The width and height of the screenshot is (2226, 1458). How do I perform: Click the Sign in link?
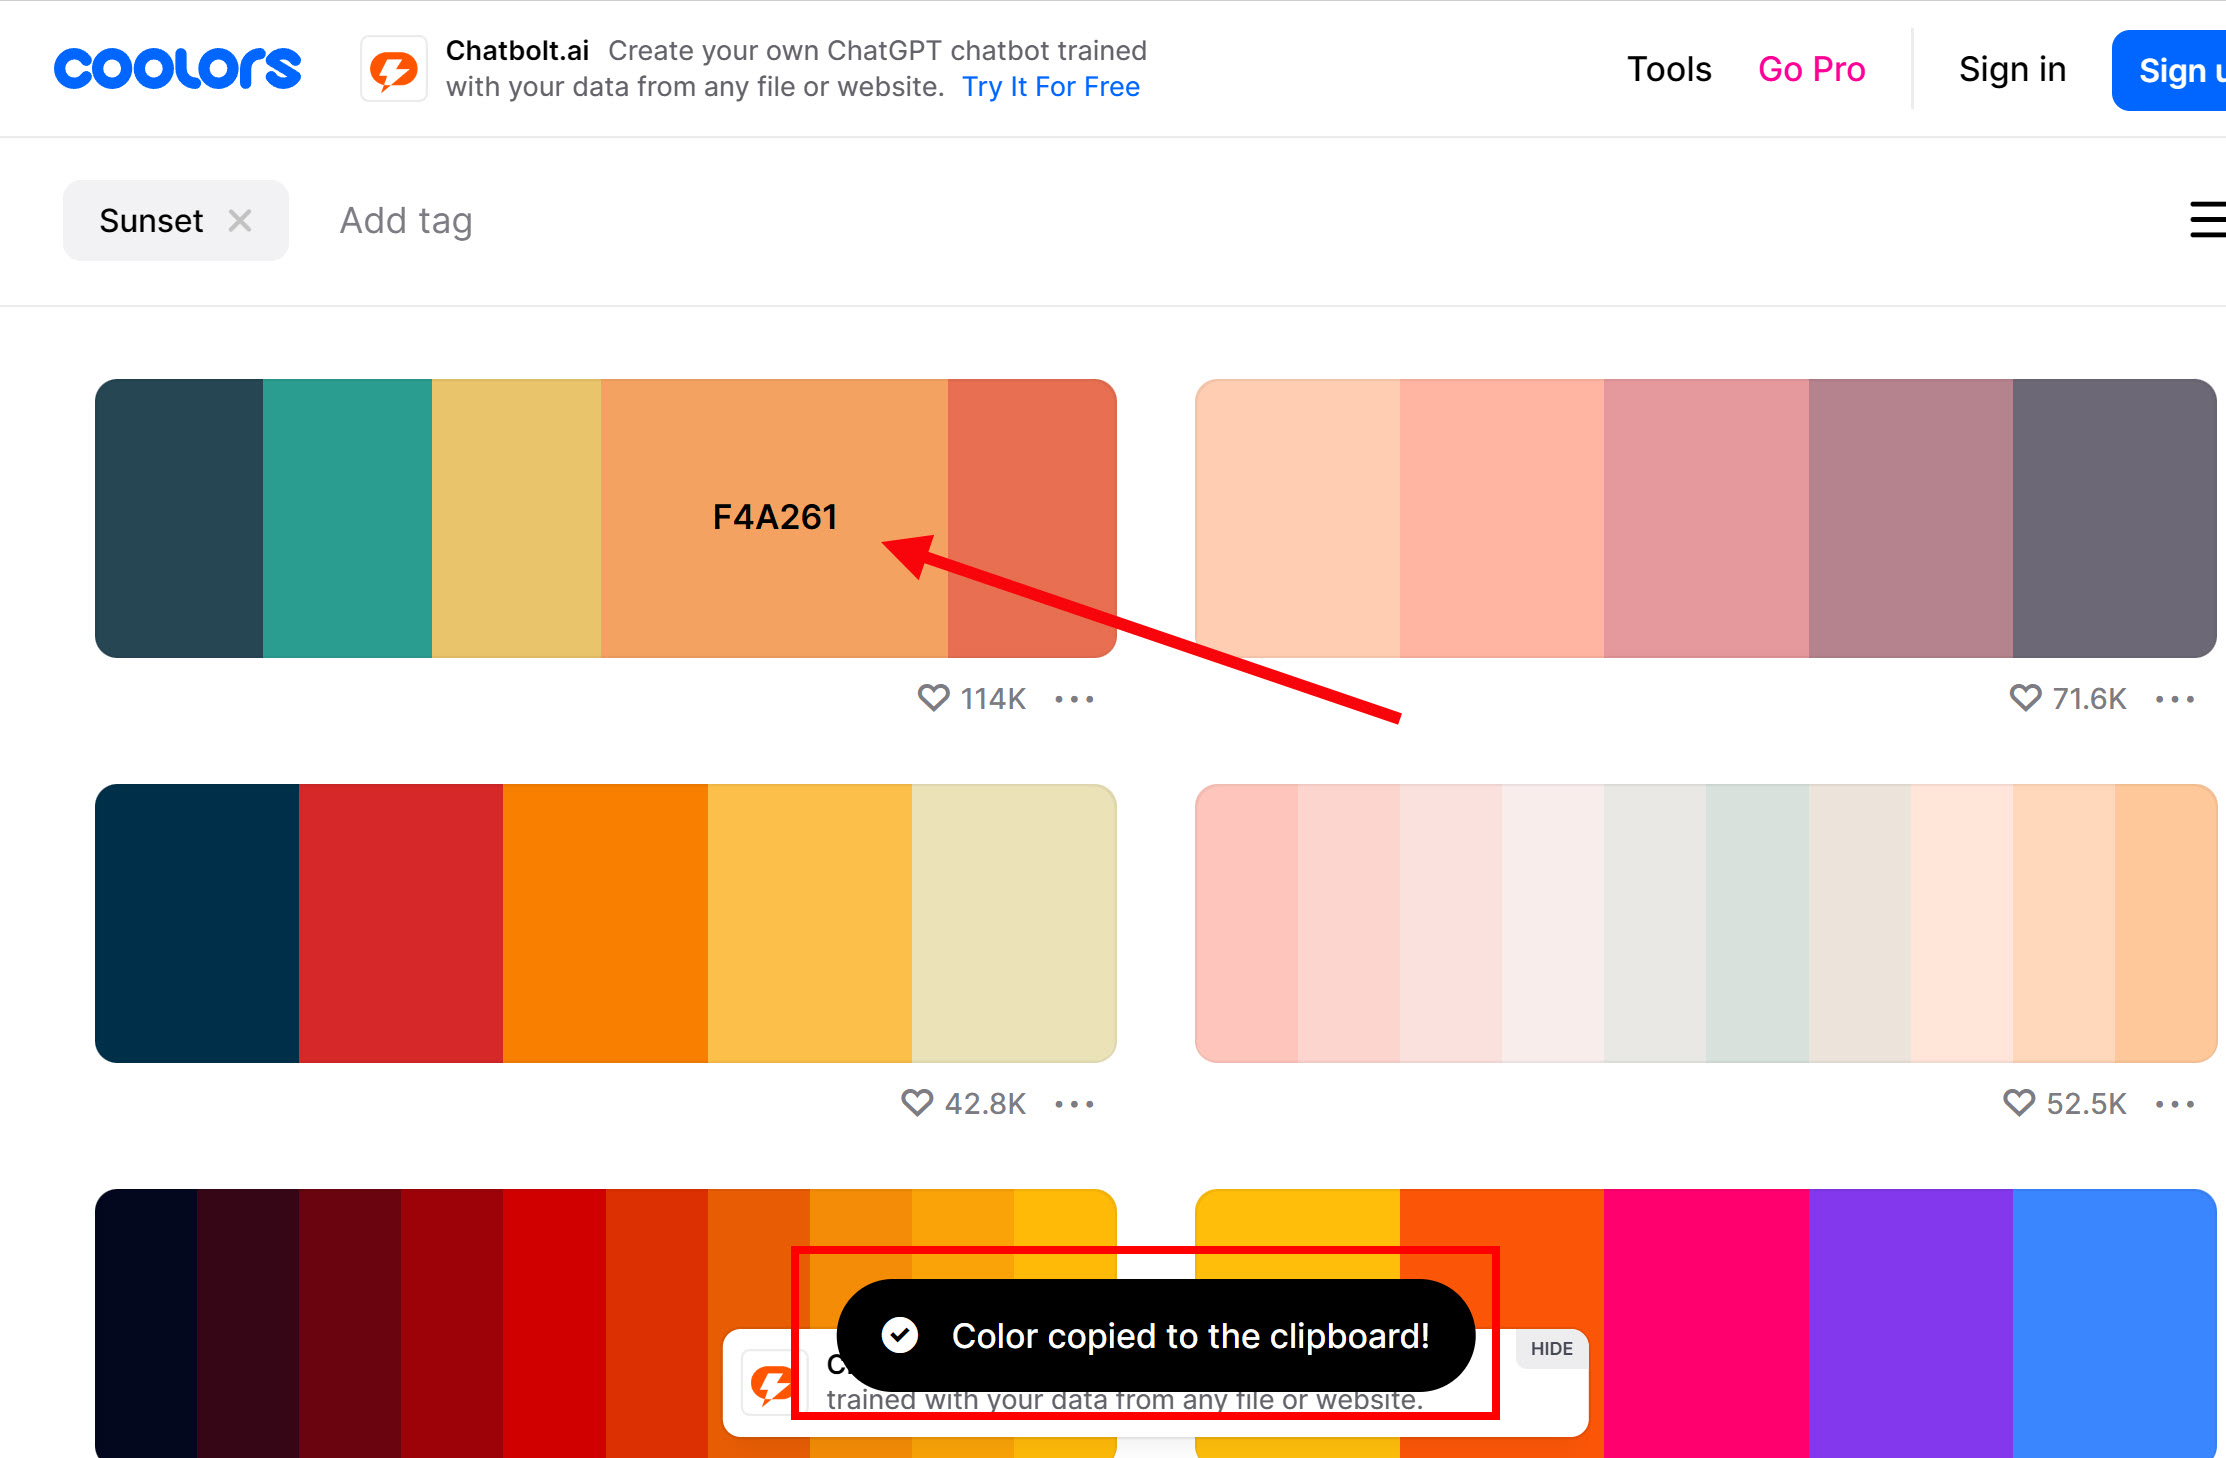tap(2012, 69)
